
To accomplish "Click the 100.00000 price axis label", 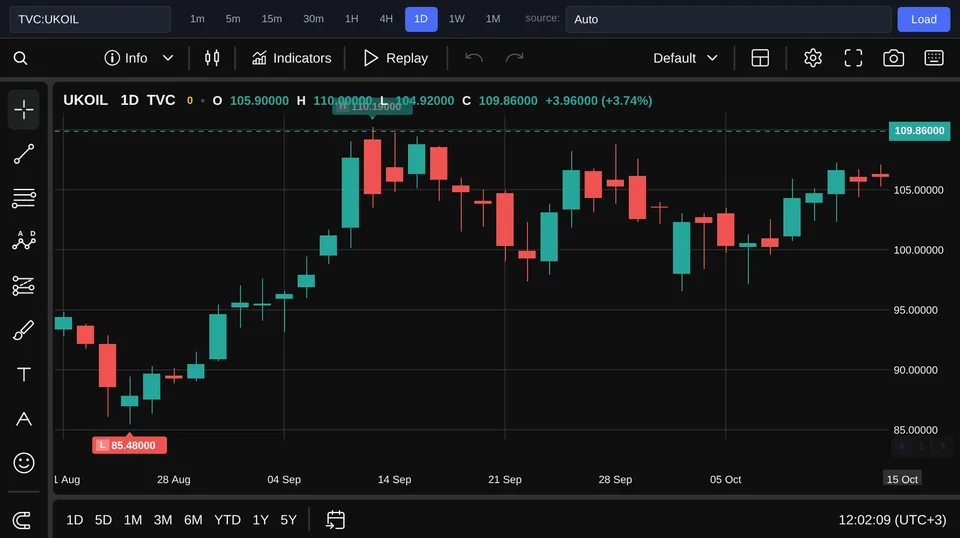I will (918, 250).
